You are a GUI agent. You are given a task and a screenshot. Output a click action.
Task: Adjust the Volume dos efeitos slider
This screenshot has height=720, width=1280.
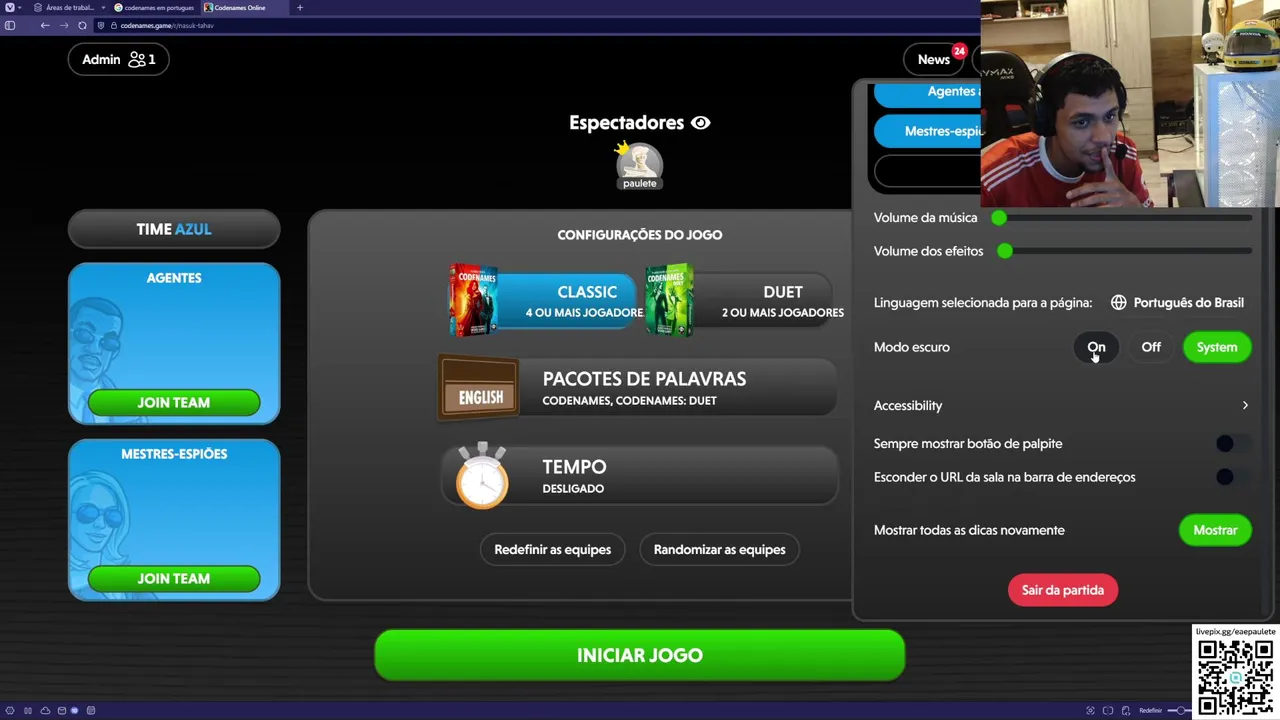point(1124,251)
